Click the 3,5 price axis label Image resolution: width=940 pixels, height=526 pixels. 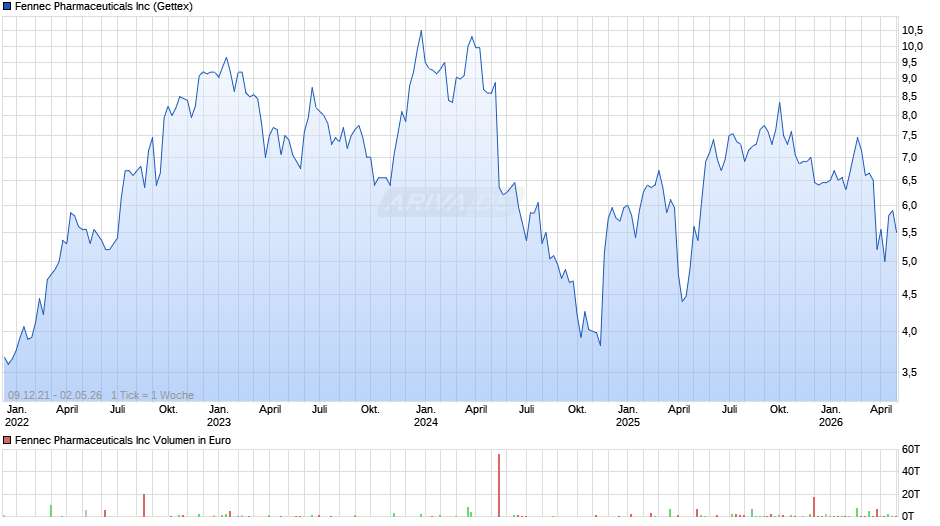(x=909, y=372)
